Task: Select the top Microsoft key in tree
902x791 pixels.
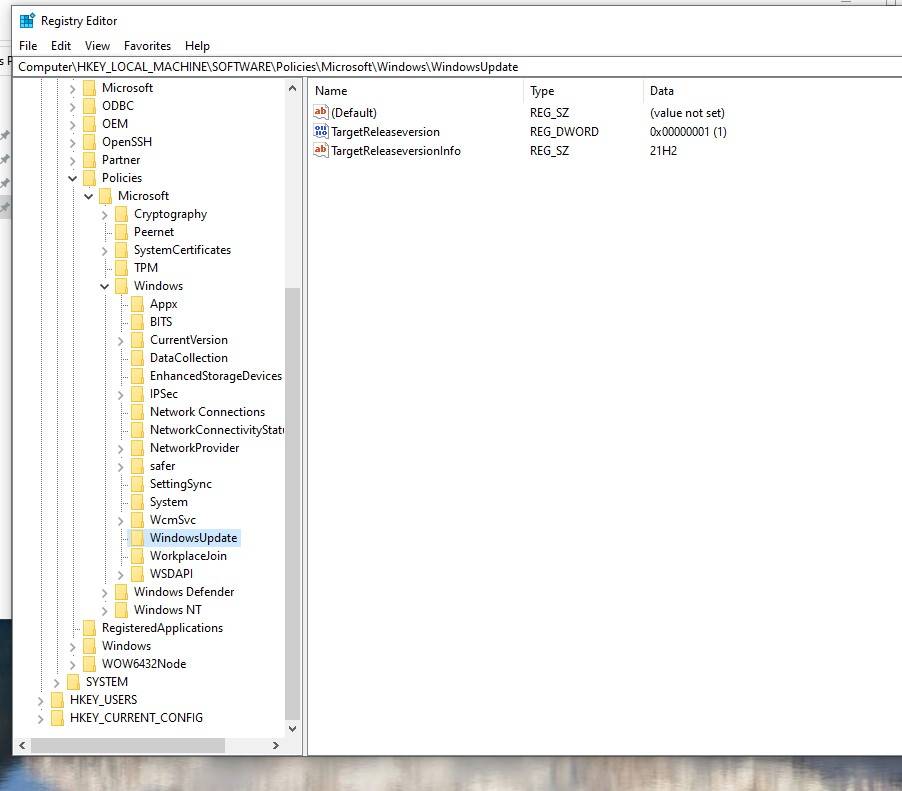Action: 127,88
